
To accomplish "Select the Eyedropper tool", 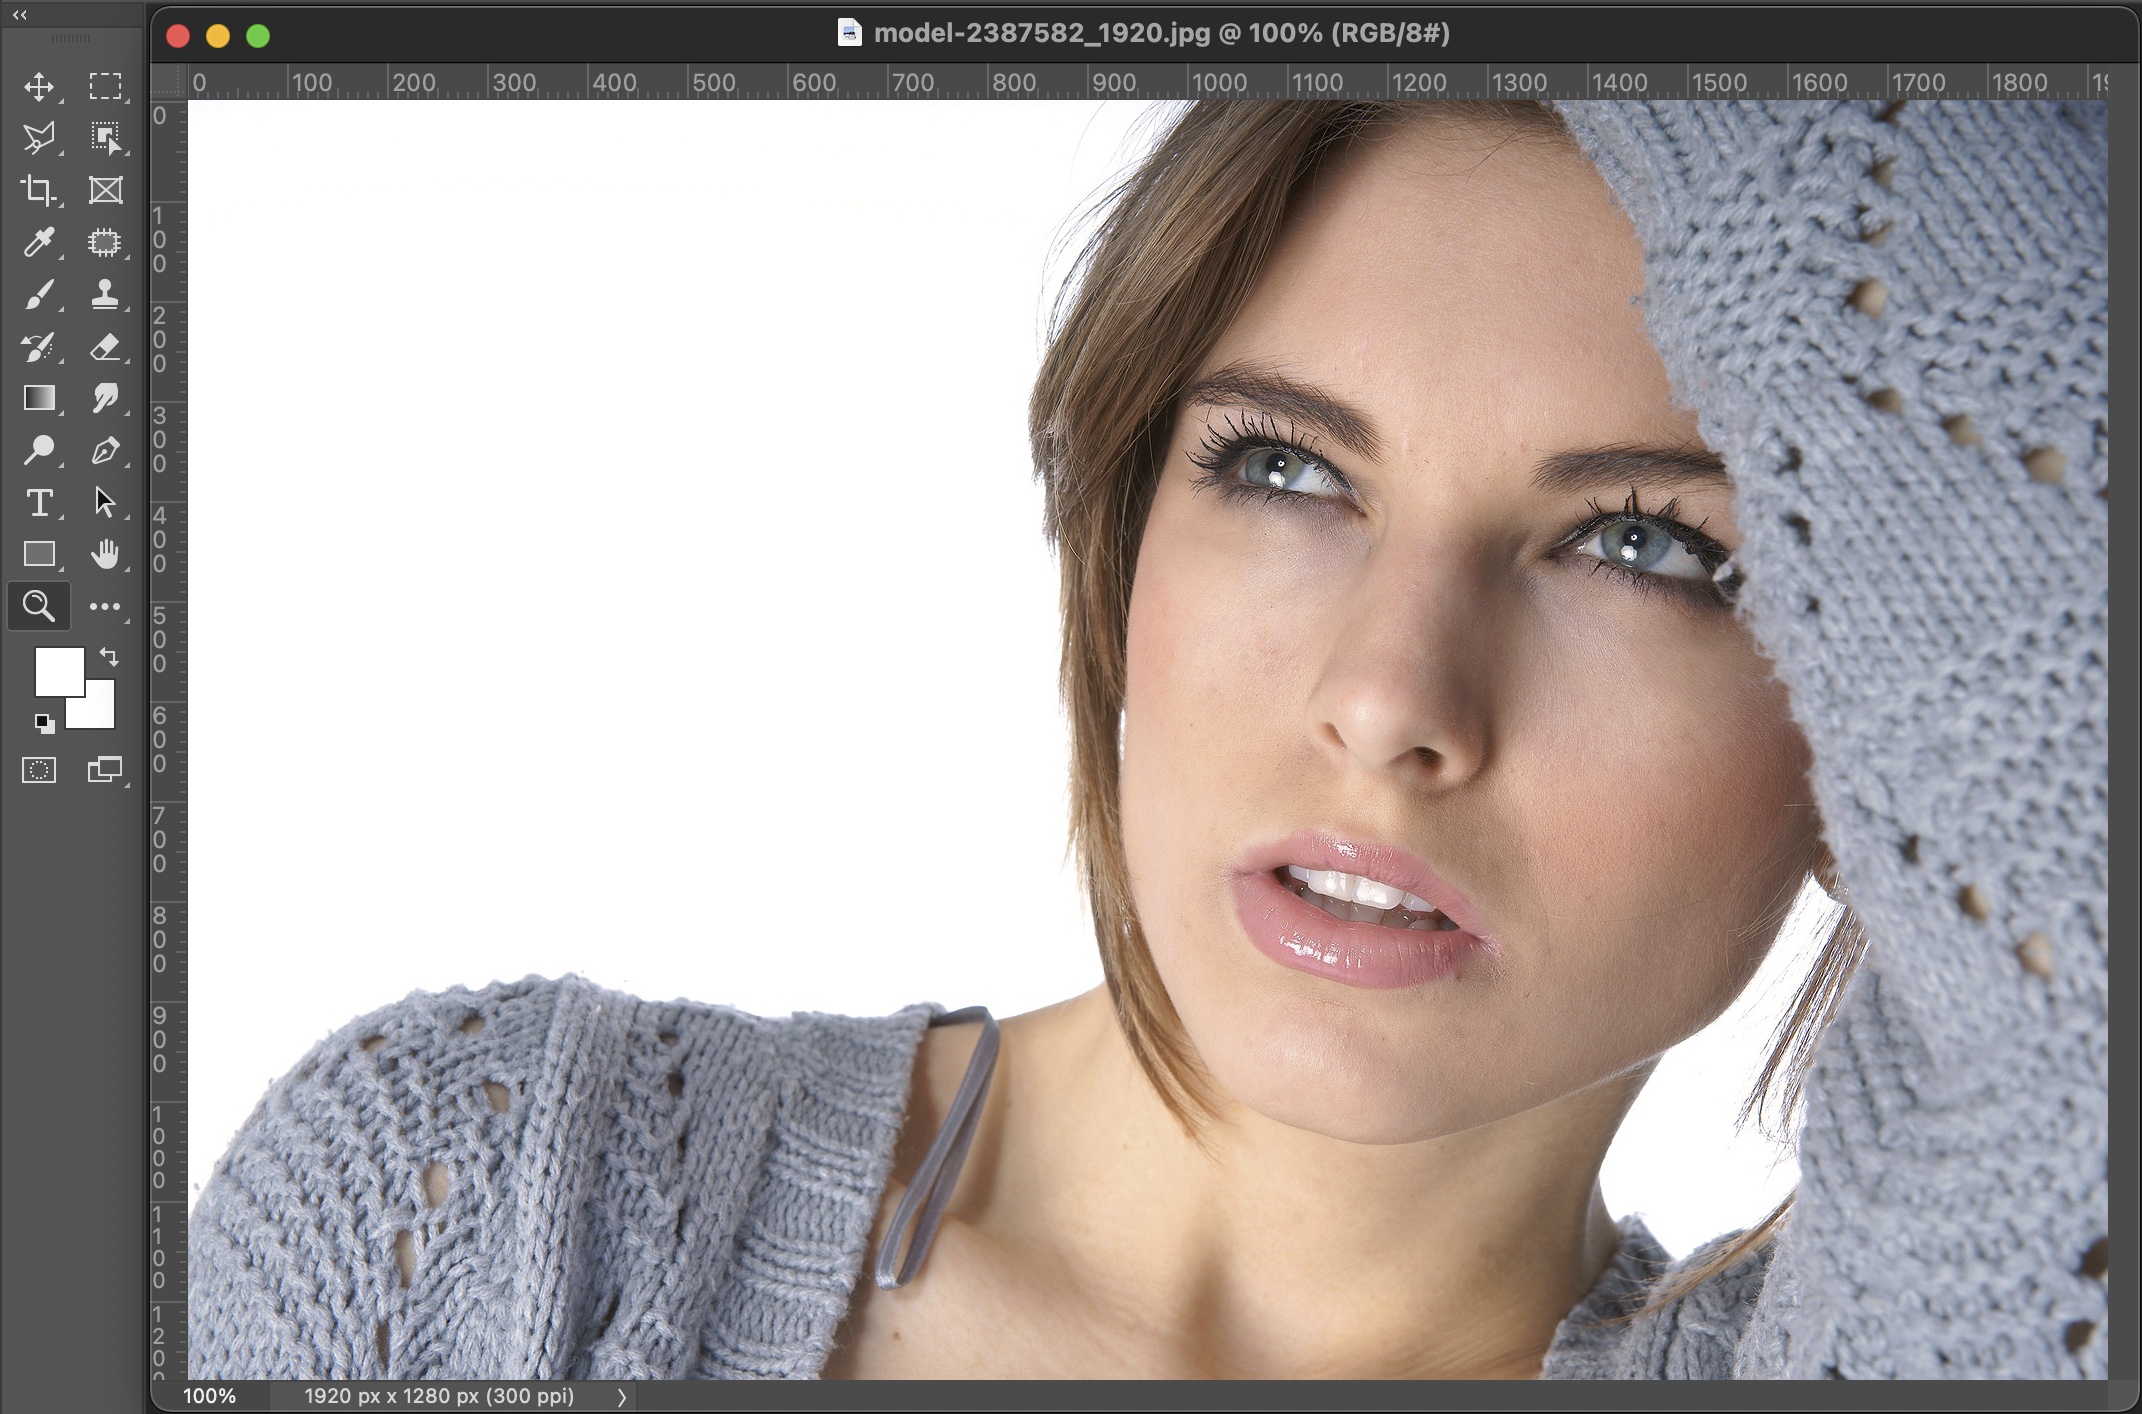I will click(x=39, y=242).
